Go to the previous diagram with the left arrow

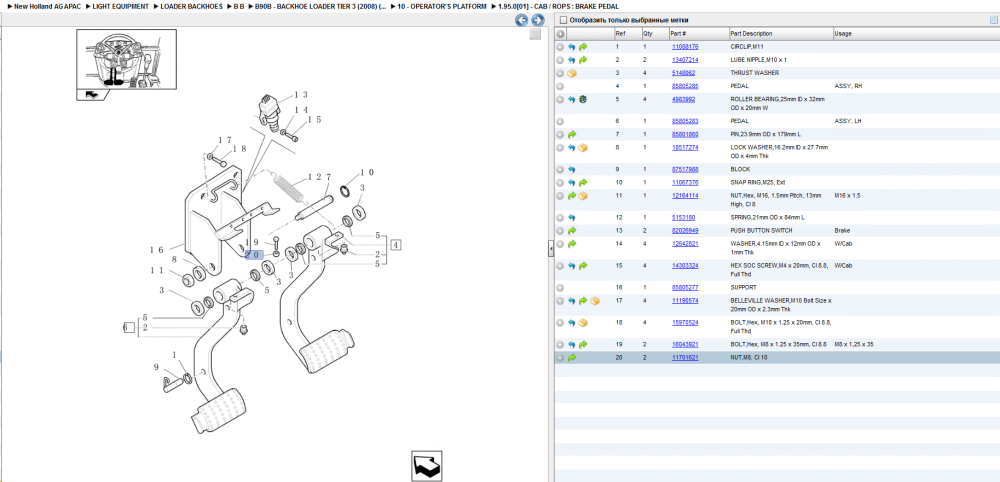522,20
